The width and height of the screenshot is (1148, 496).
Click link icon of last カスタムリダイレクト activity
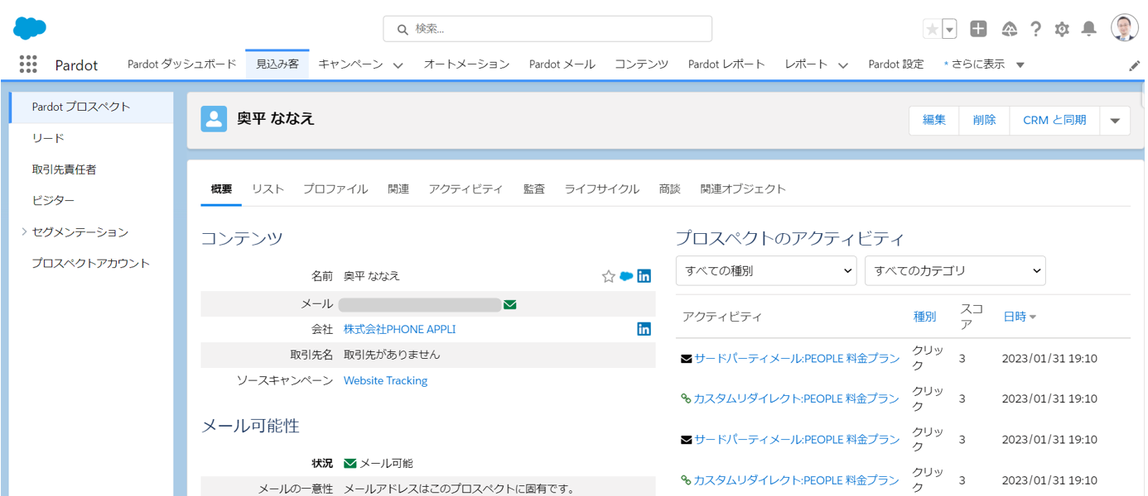686,480
